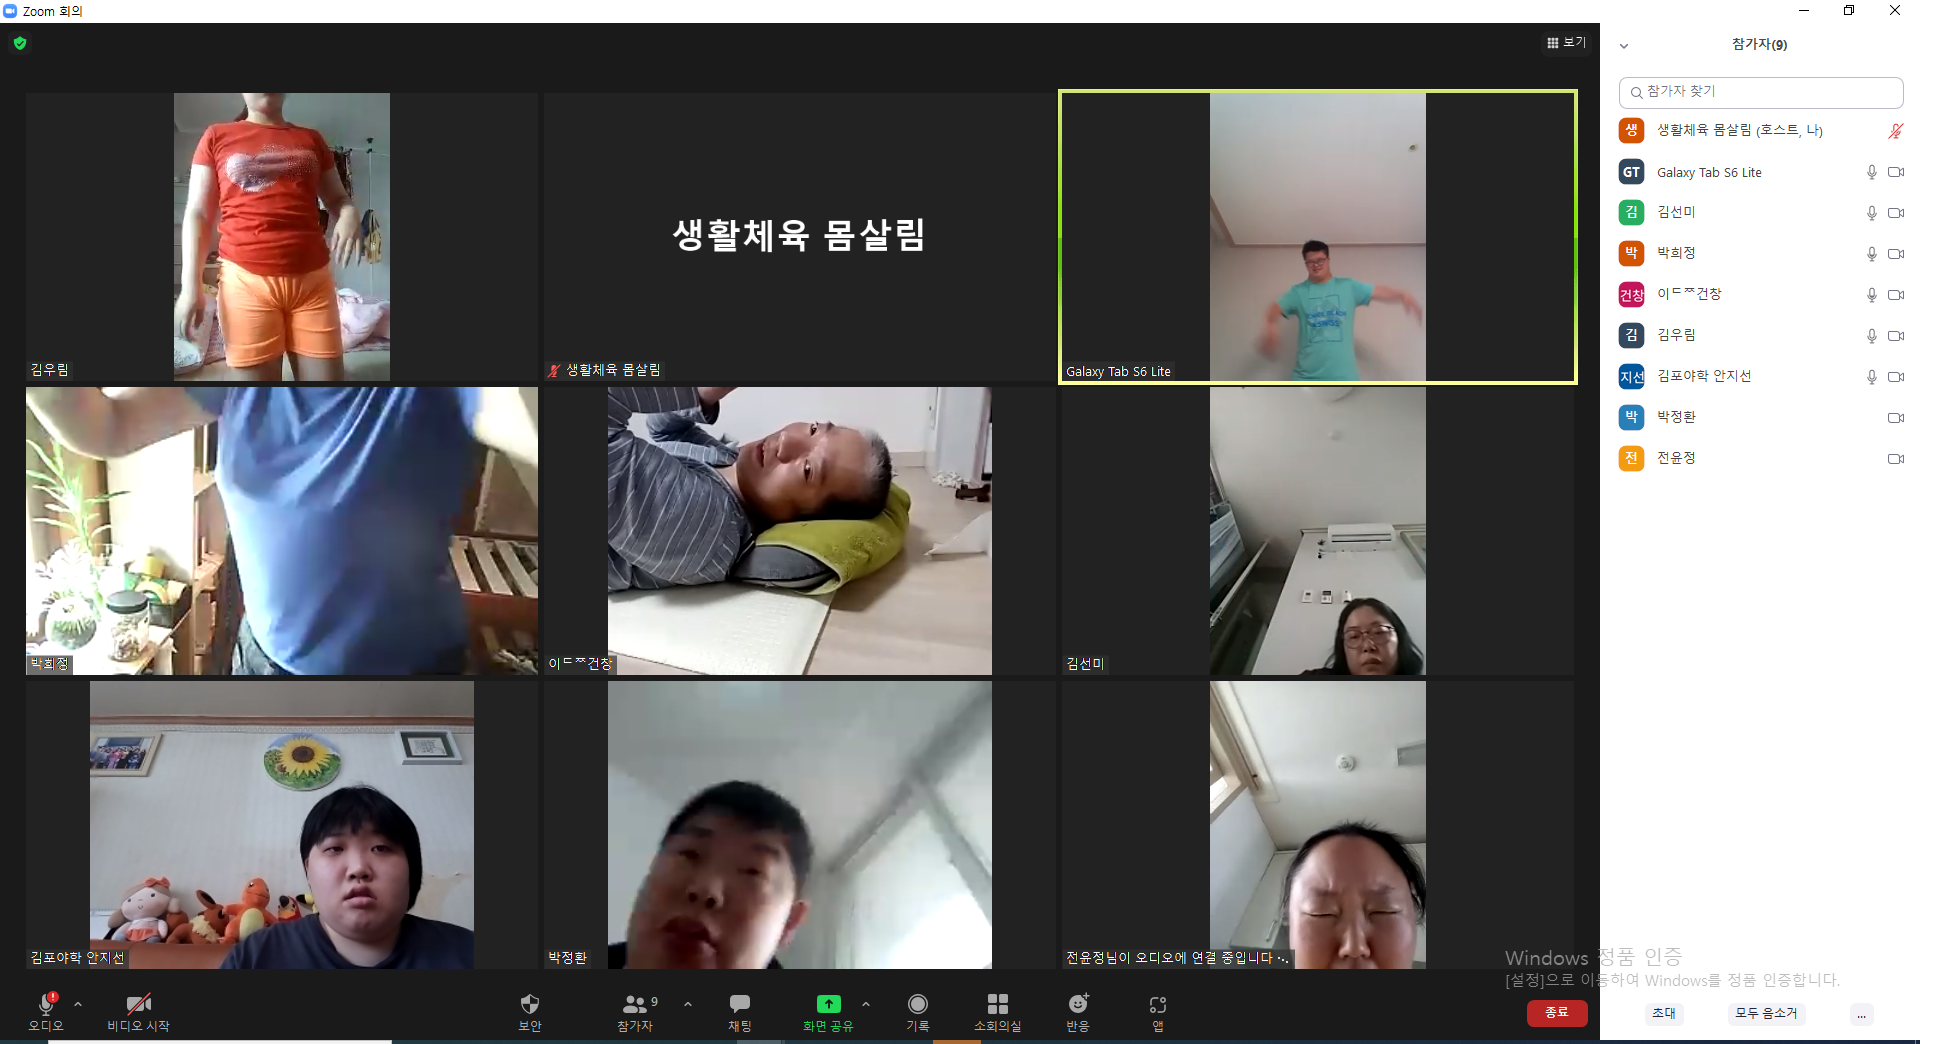Click 생활체육 몸살림 name tile

point(799,237)
